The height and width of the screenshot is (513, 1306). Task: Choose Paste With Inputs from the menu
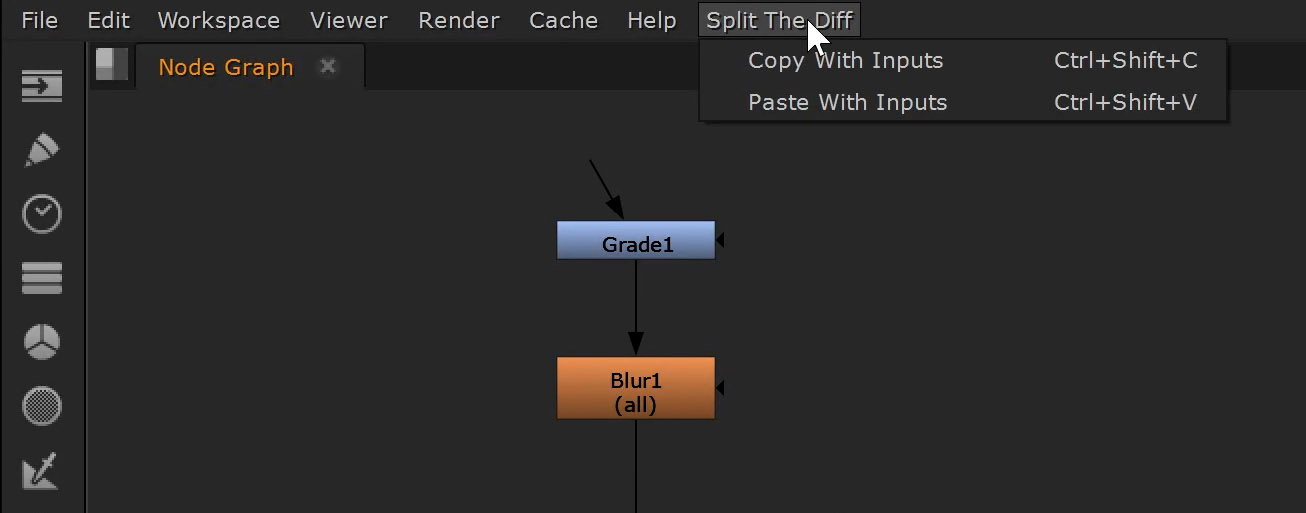(x=847, y=102)
